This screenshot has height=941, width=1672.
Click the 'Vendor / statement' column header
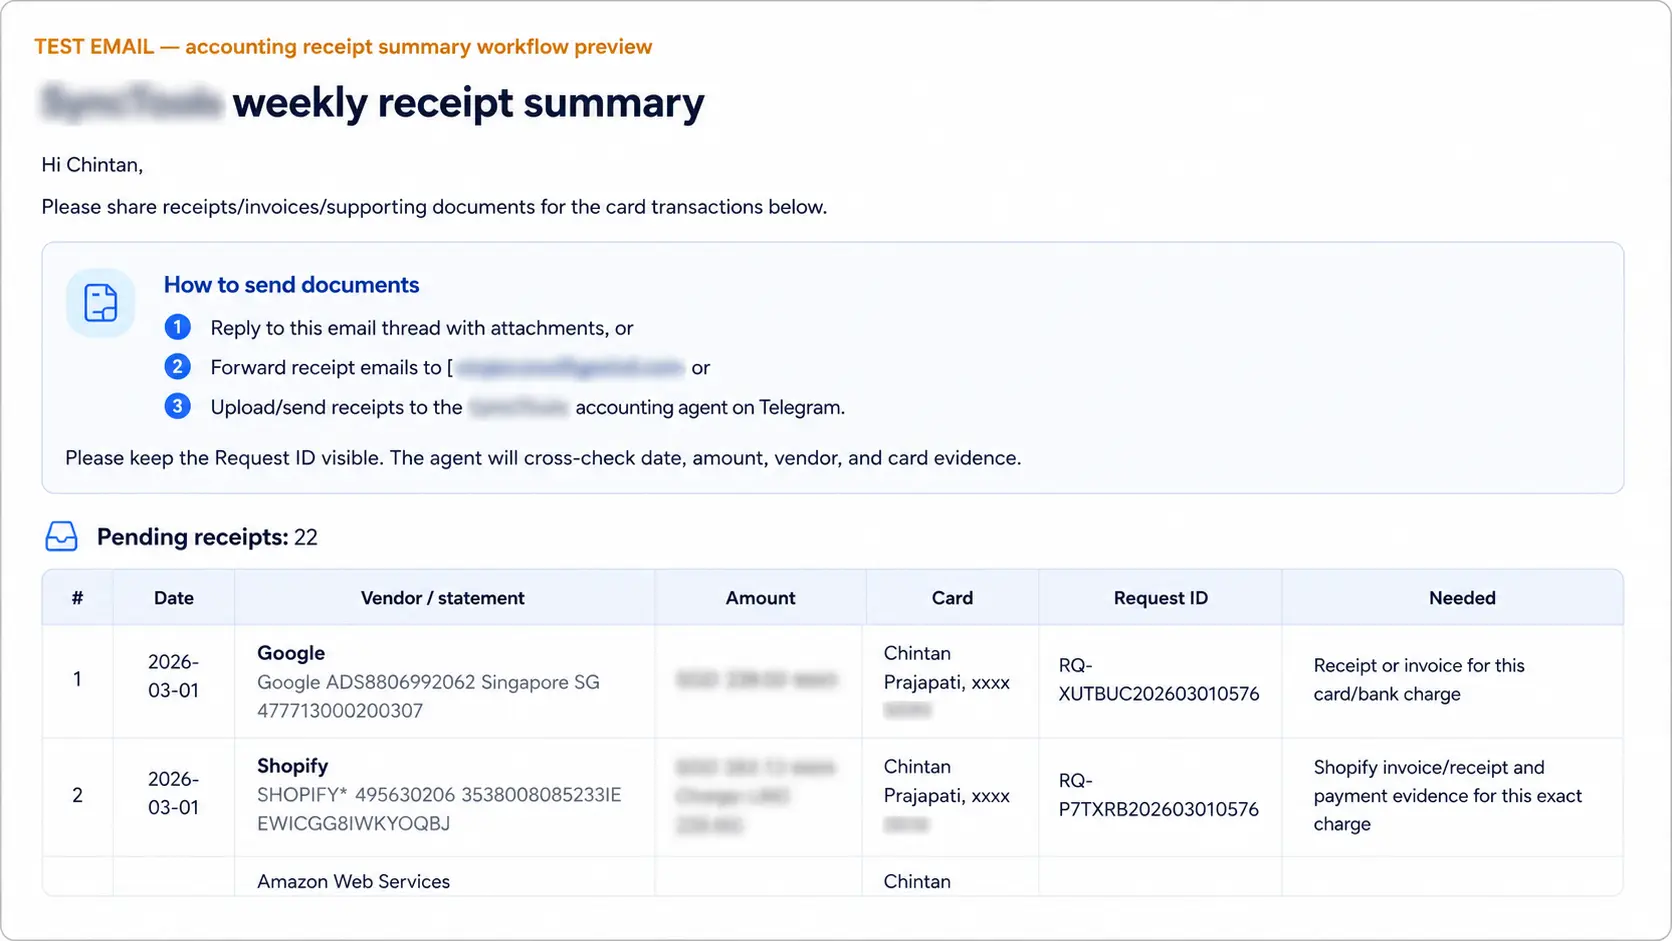click(x=443, y=598)
